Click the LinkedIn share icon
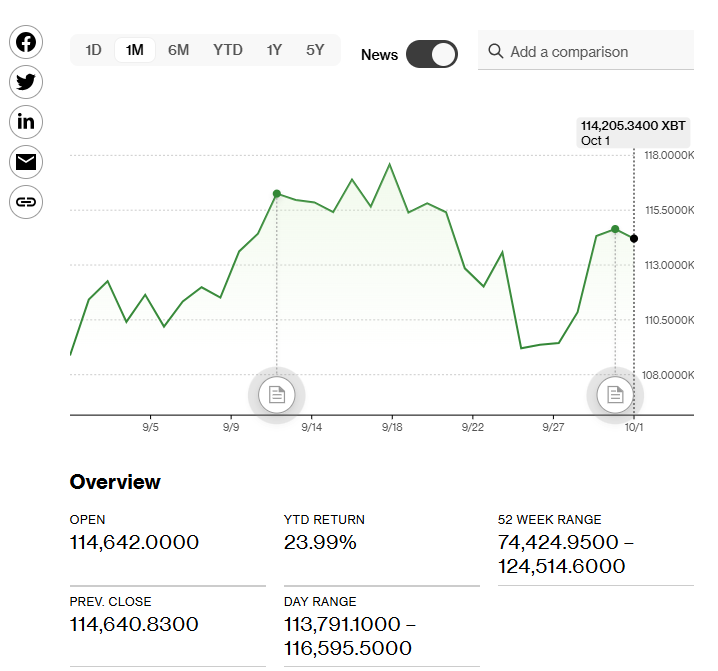718x671 pixels. coord(26,122)
